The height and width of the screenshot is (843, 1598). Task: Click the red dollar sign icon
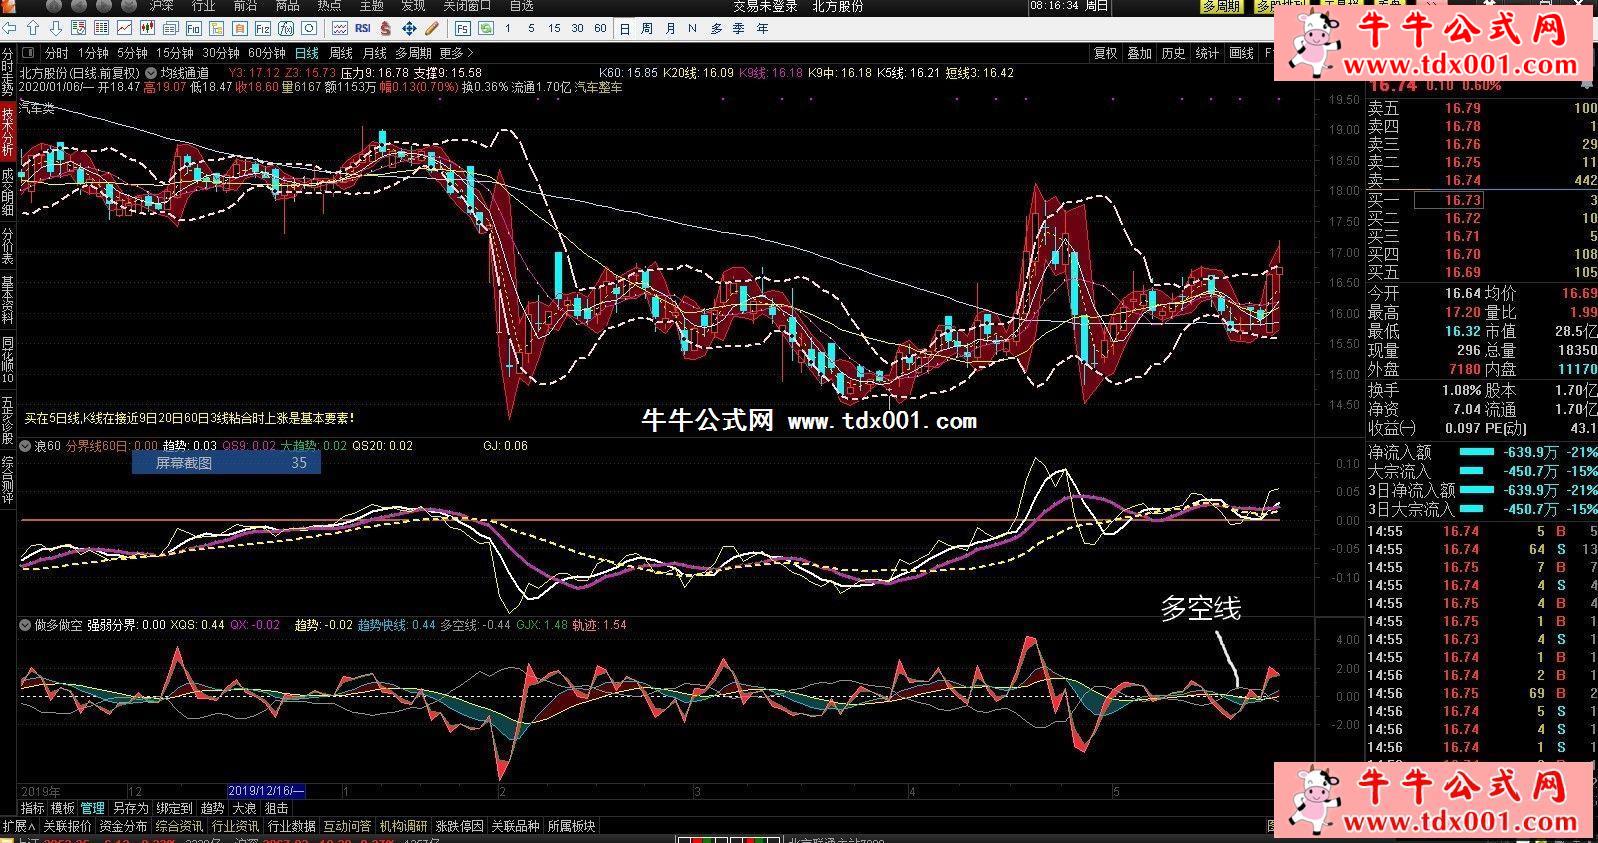385,29
